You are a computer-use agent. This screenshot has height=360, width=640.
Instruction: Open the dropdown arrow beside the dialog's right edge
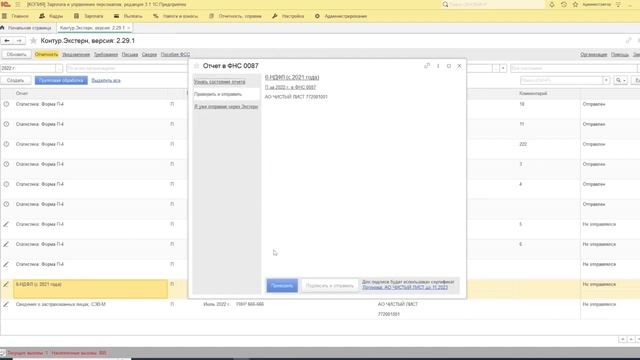(x=503, y=68)
